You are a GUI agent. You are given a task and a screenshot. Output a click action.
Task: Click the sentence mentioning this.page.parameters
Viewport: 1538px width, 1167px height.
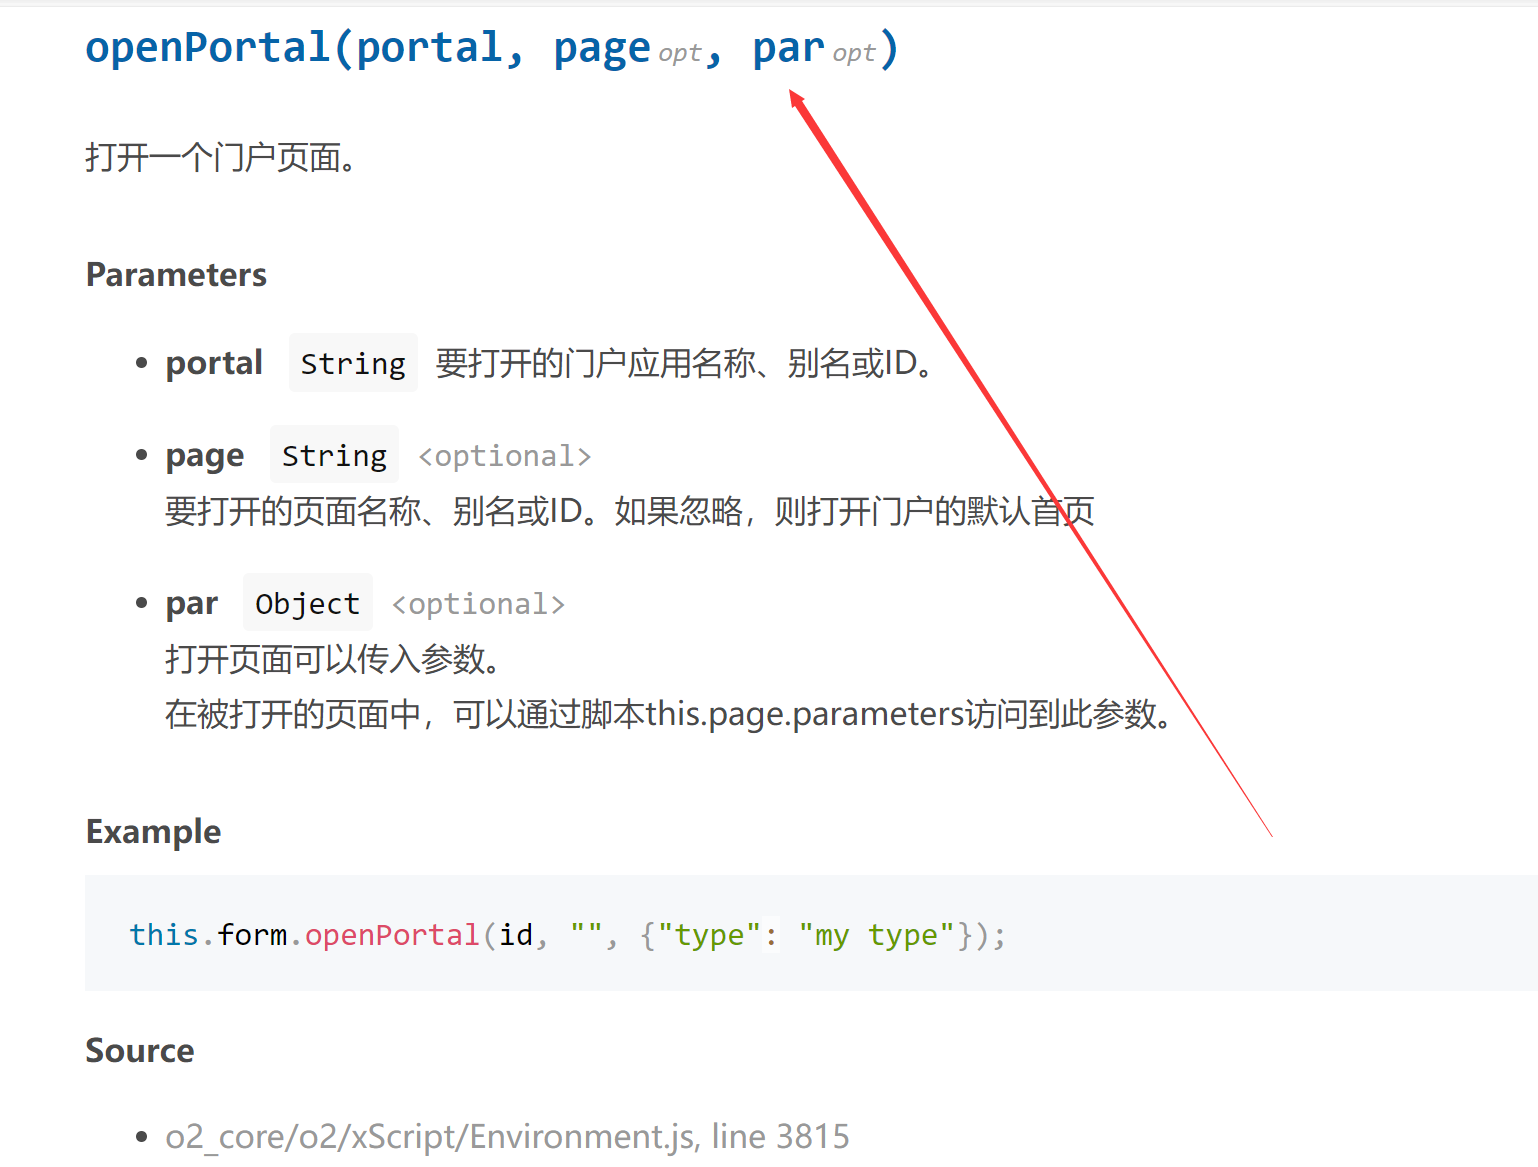[668, 714]
